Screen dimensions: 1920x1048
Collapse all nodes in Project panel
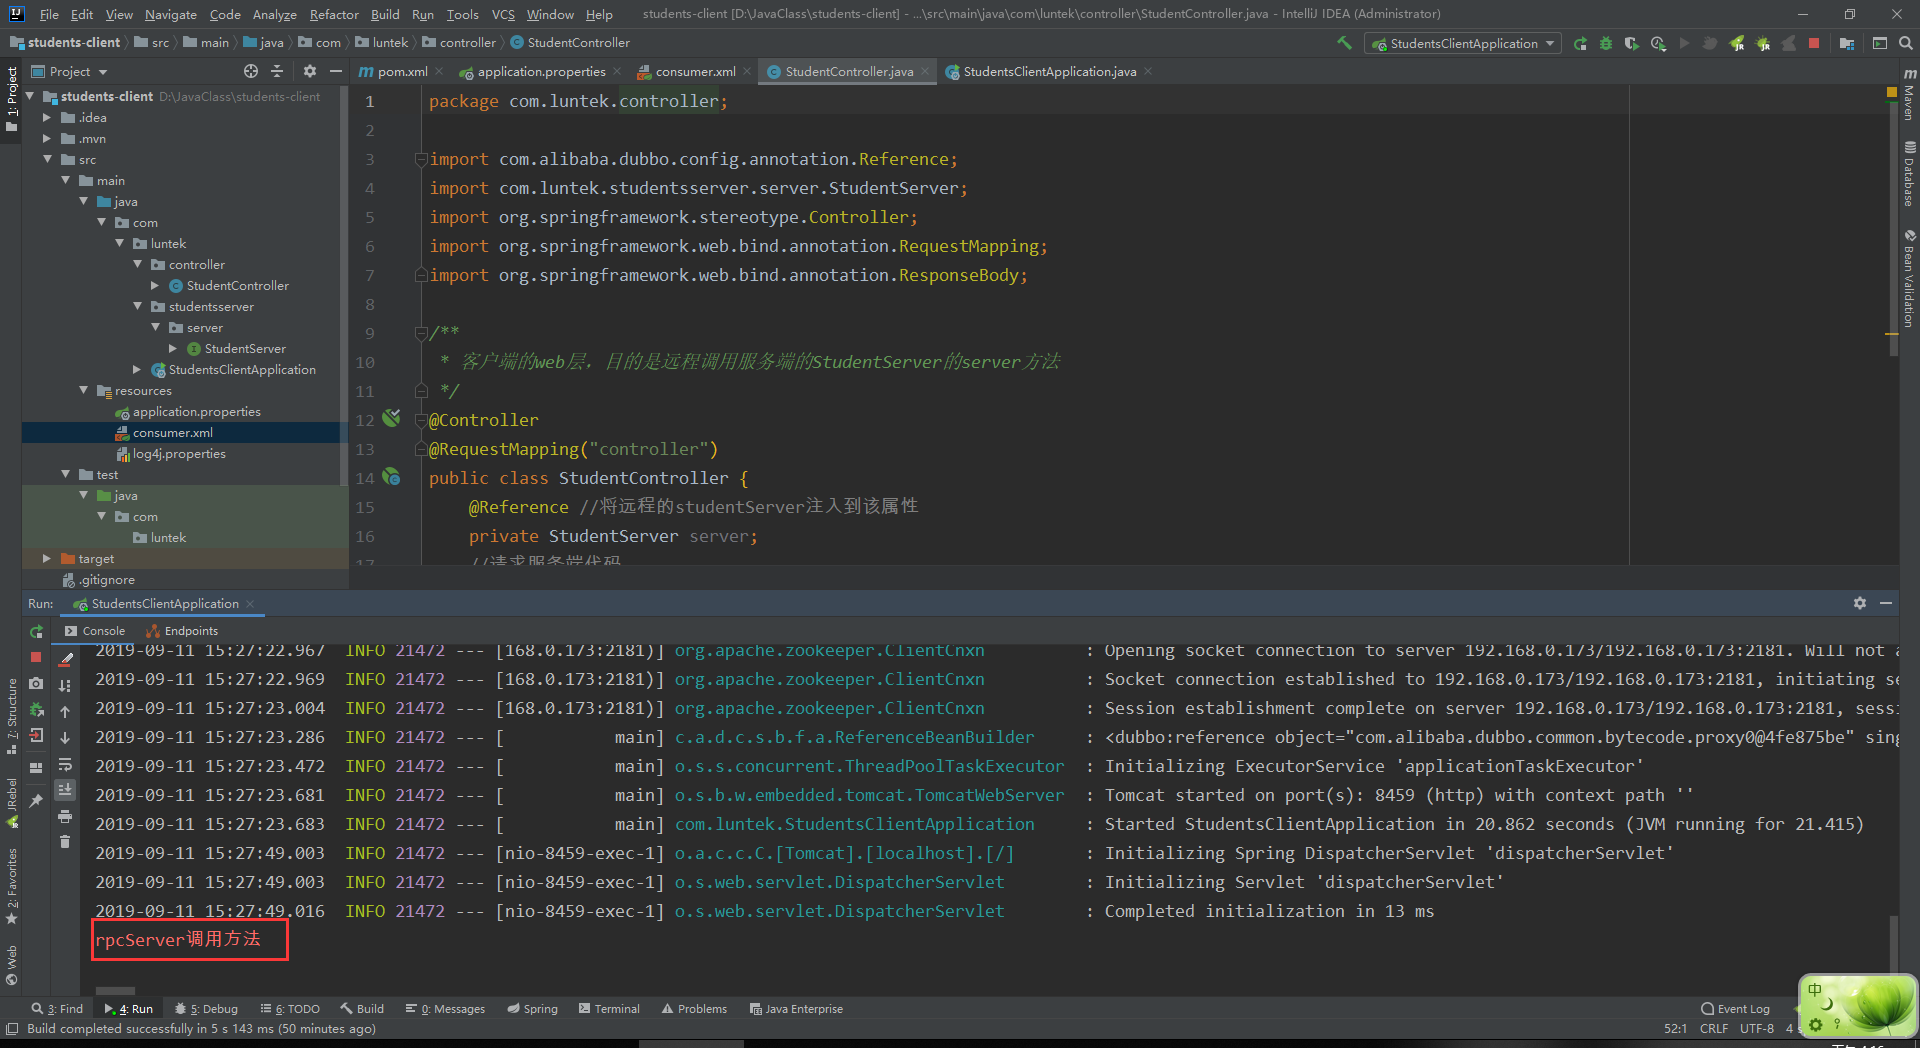[x=277, y=71]
